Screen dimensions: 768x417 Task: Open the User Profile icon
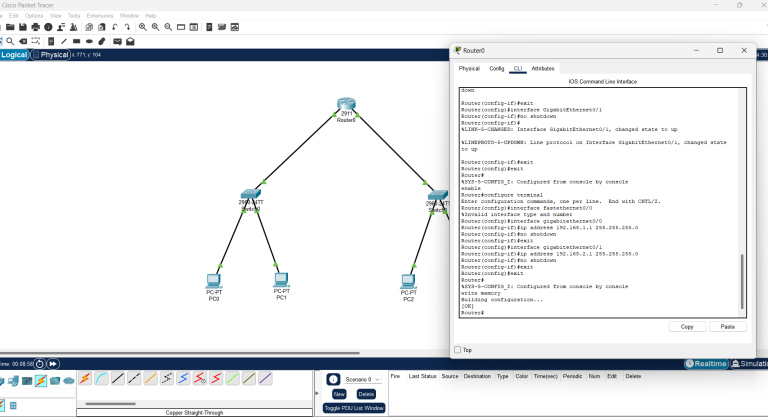[x=61, y=27]
